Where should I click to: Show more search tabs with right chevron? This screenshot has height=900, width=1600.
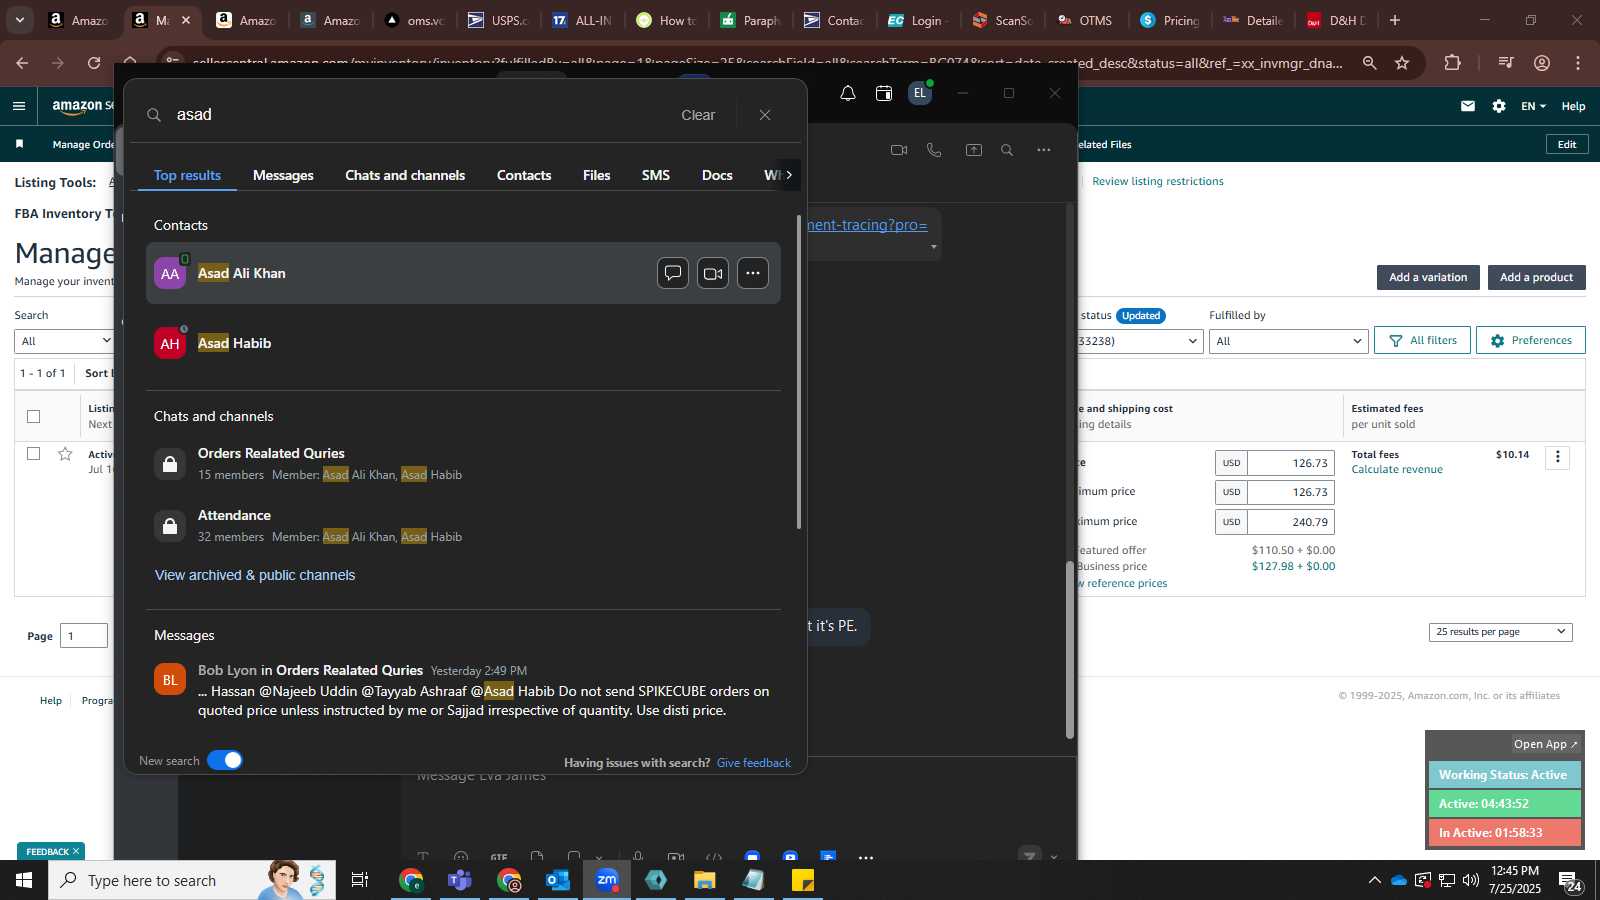(x=789, y=175)
